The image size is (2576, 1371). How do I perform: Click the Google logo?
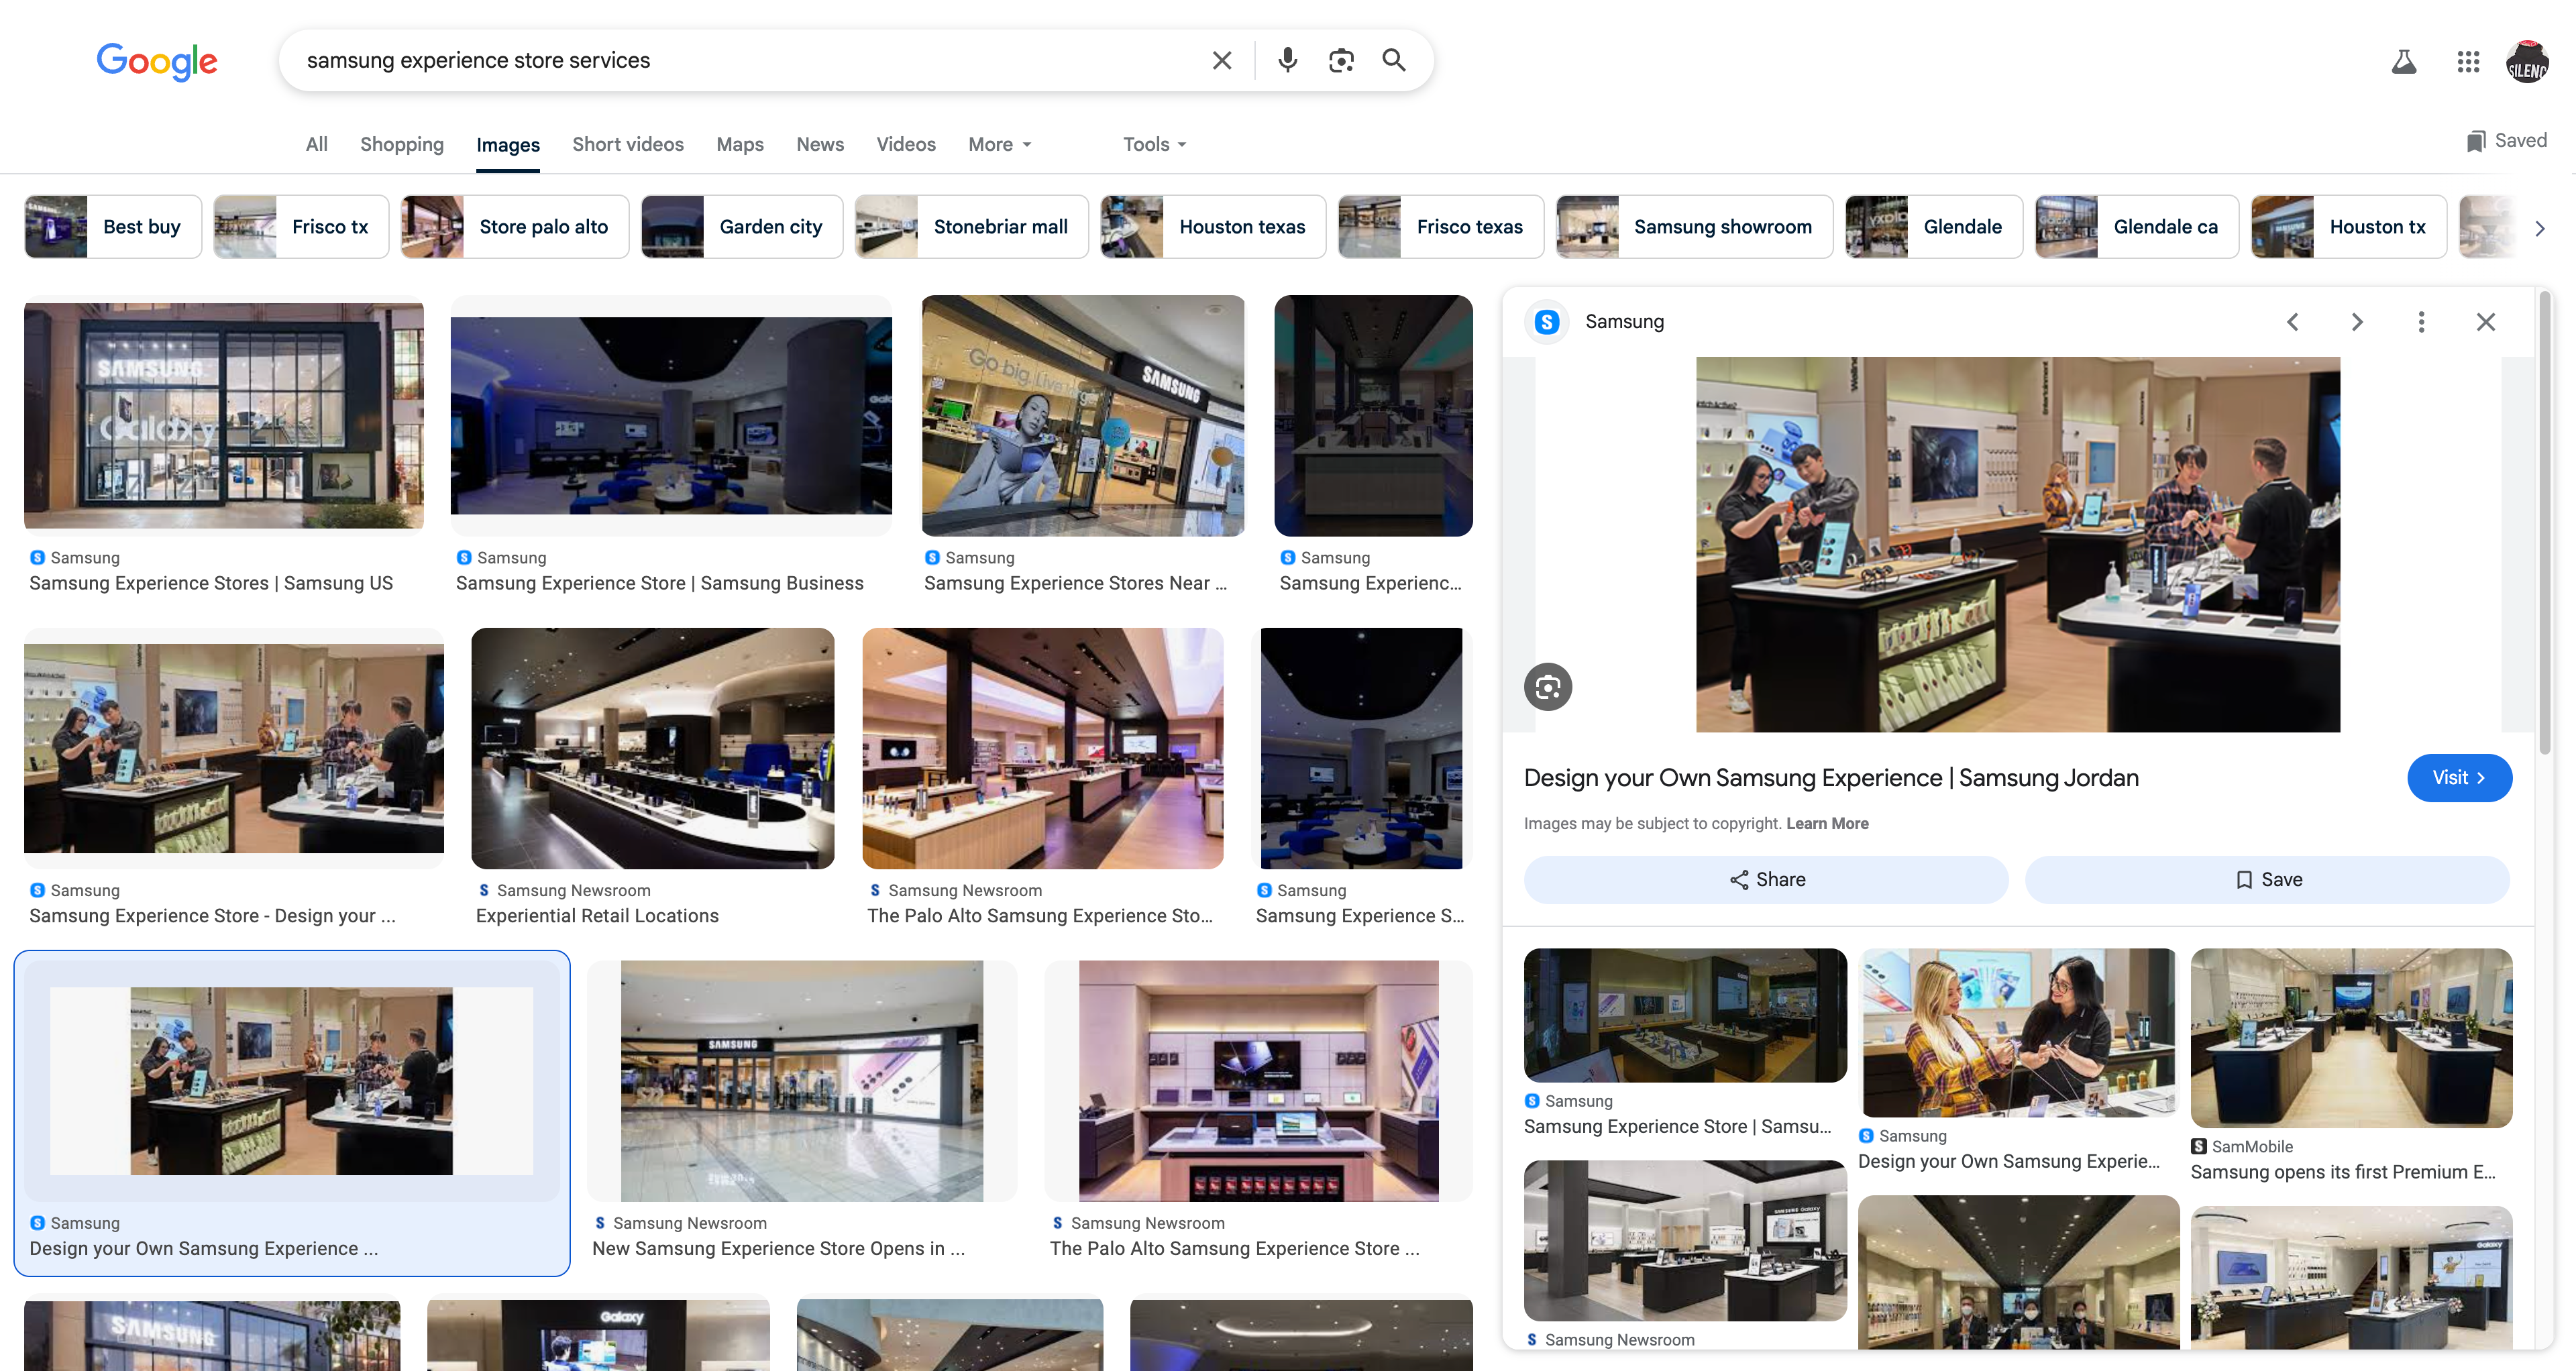click(x=157, y=61)
